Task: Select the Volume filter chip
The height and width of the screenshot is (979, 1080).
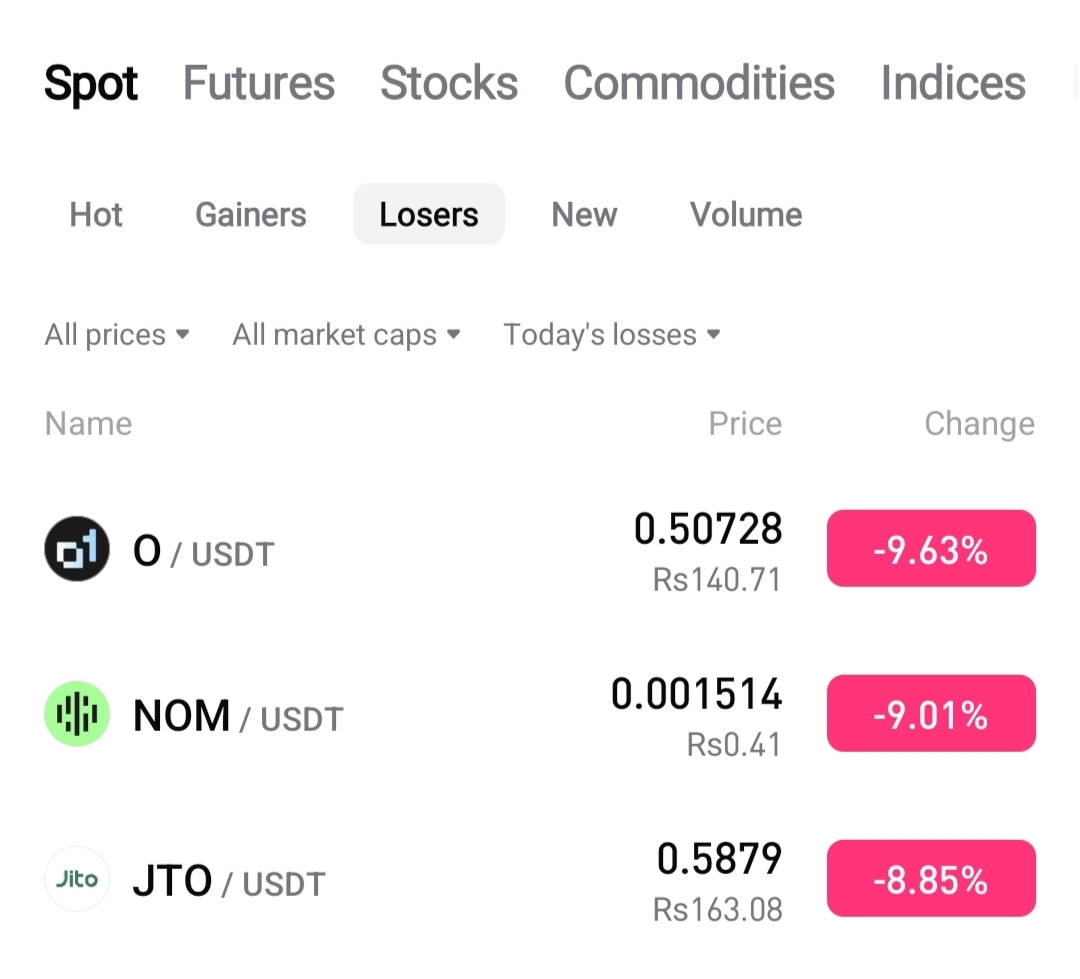Action: coord(746,214)
